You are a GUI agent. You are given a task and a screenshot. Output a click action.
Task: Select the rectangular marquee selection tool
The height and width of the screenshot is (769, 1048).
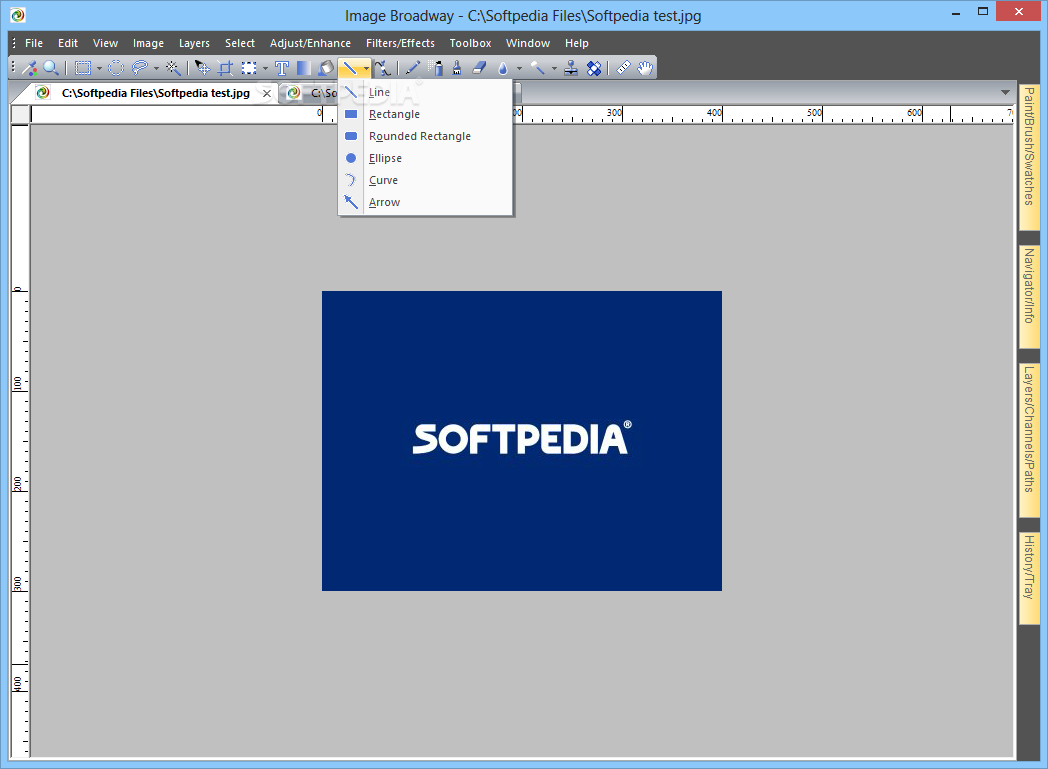tap(83, 67)
